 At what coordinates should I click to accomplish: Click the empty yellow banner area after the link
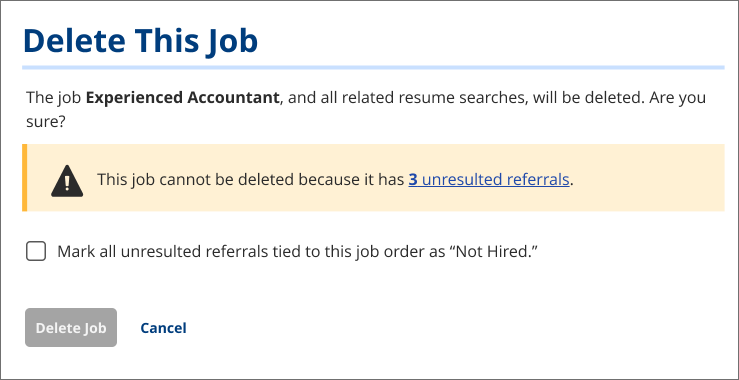(648, 180)
